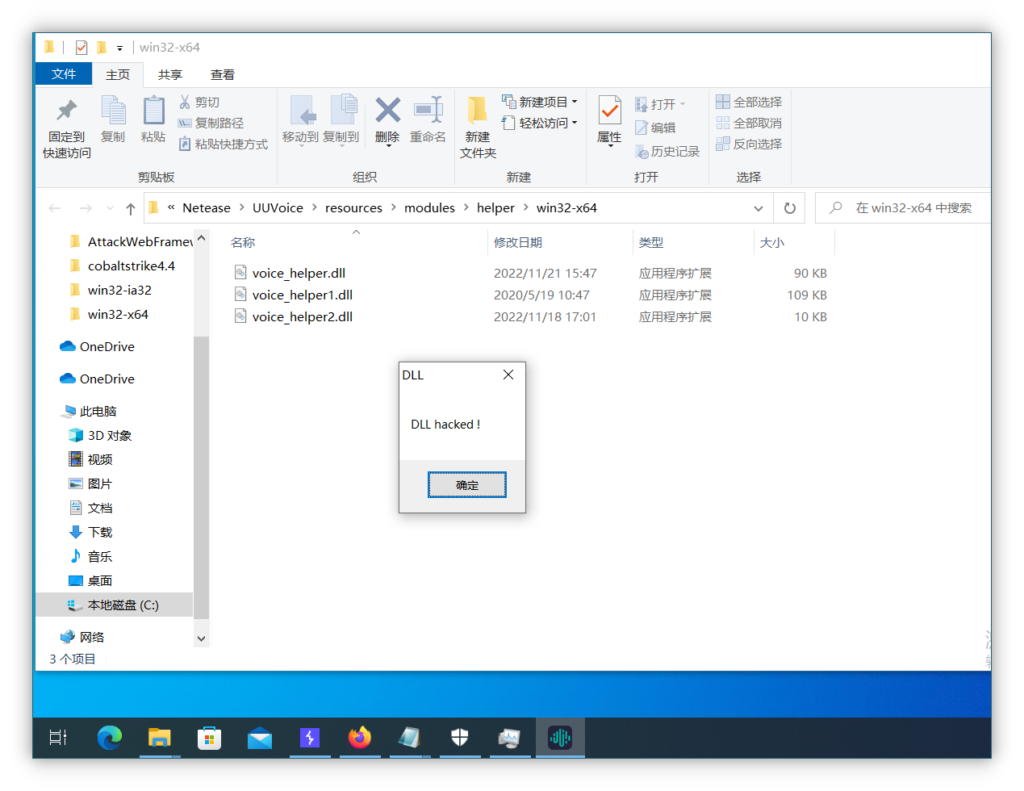The width and height of the screenshot is (1024, 791).
Task: Click OK (确定) in the DLL dialog
Action: coord(467,485)
